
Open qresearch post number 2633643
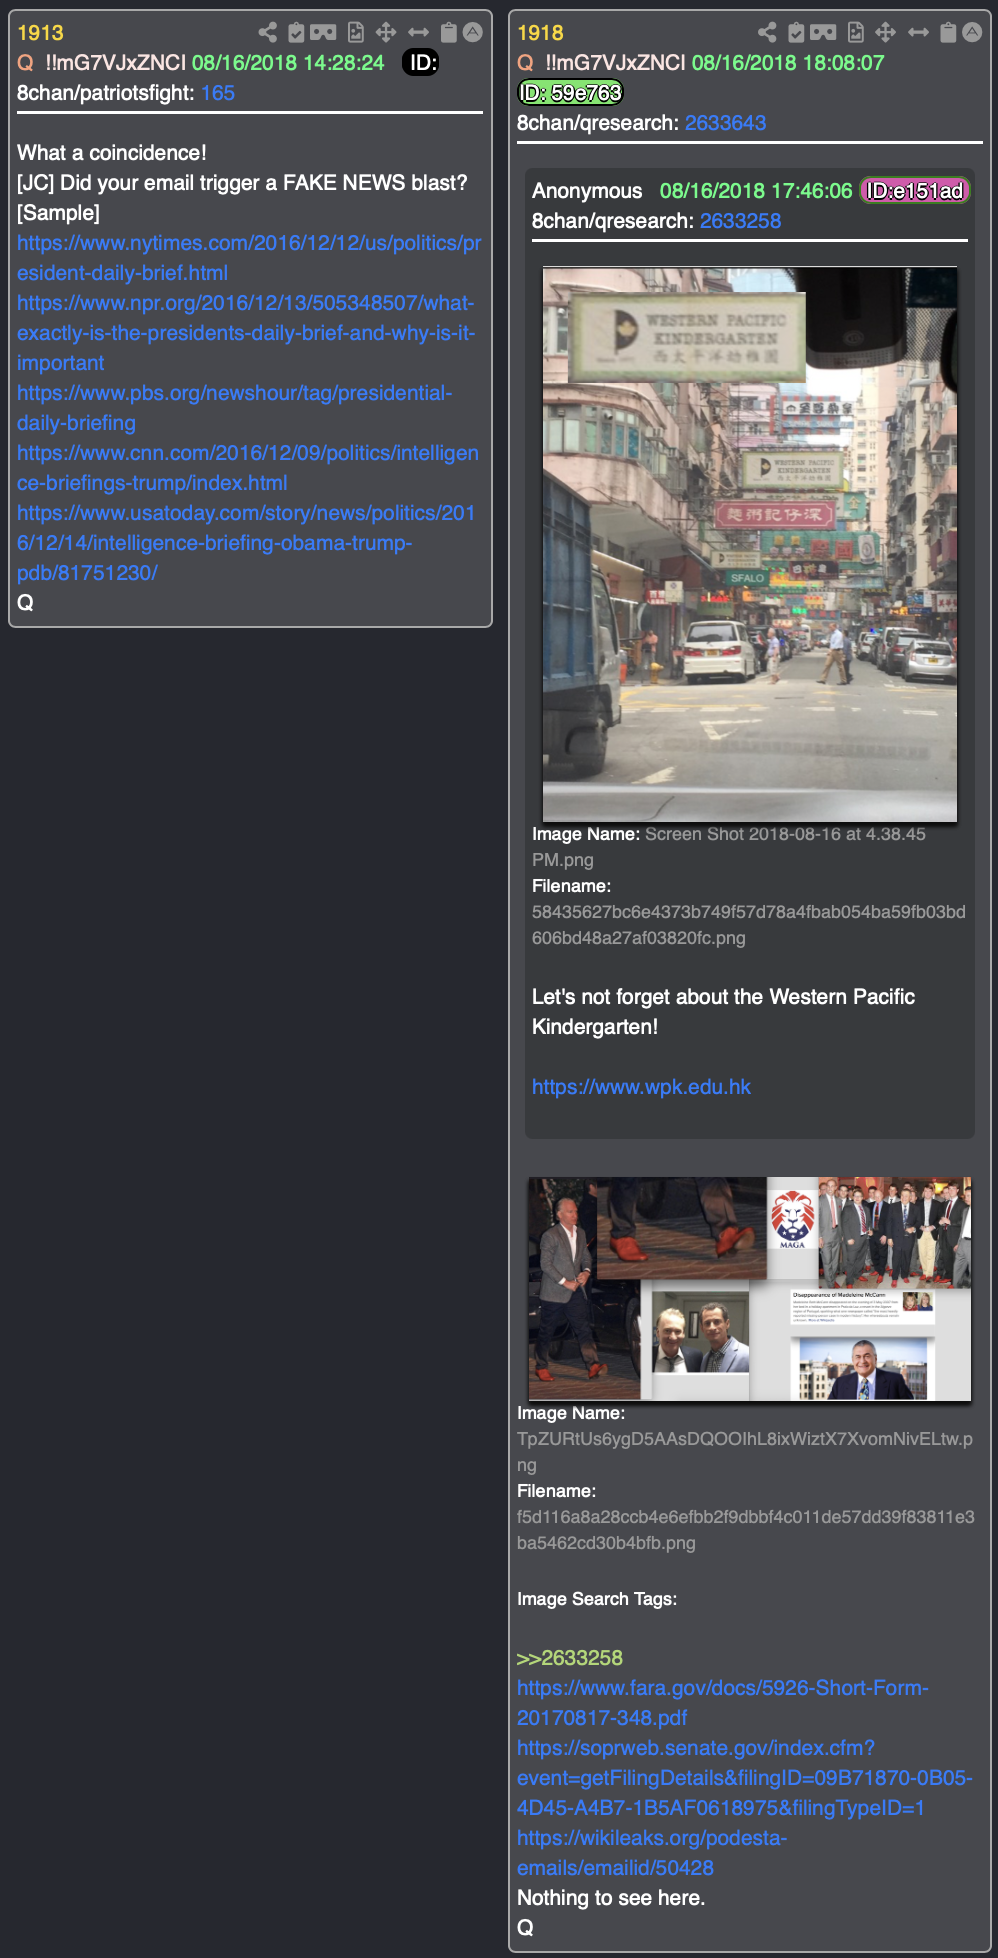click(725, 123)
